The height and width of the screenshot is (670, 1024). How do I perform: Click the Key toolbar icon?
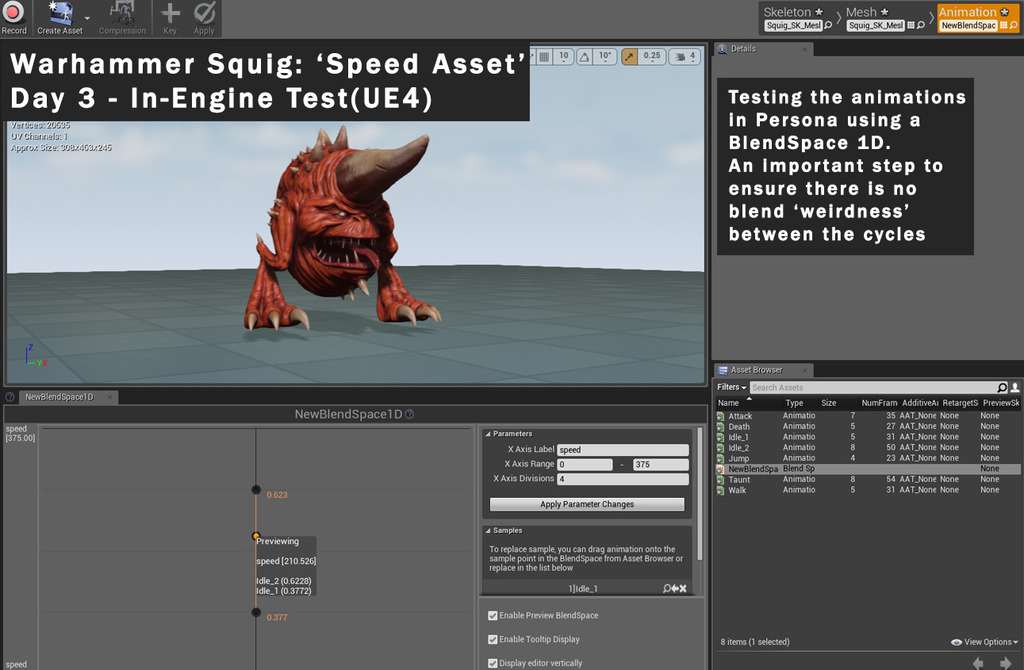pos(170,18)
